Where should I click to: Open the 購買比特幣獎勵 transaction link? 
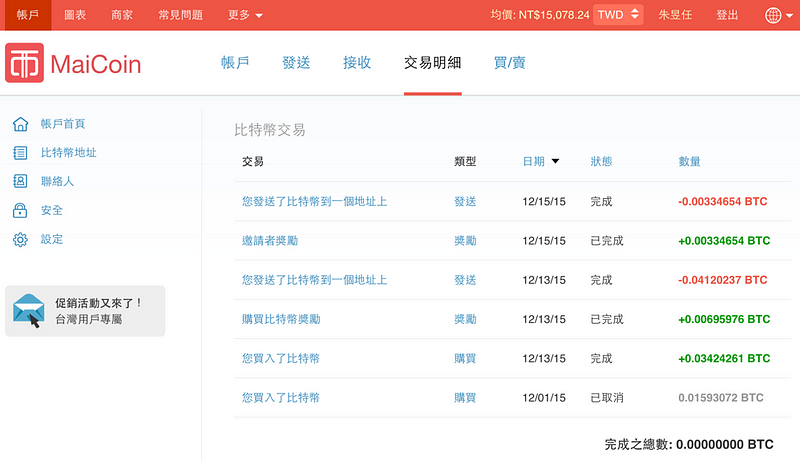coord(281,319)
